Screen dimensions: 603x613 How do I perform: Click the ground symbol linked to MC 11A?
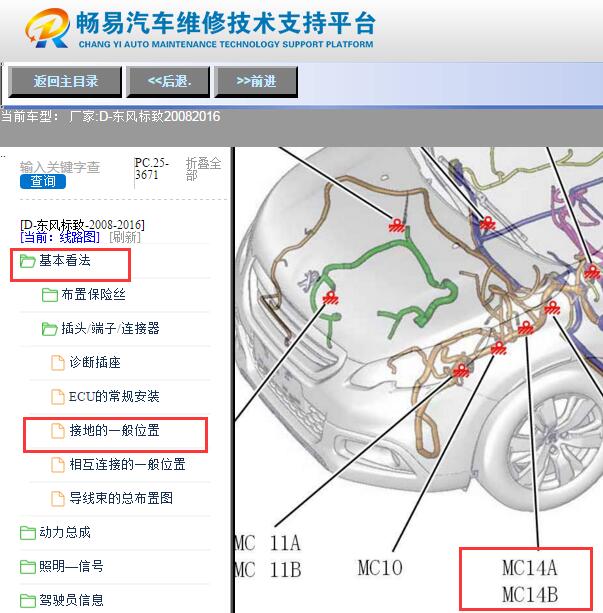(x=461, y=371)
